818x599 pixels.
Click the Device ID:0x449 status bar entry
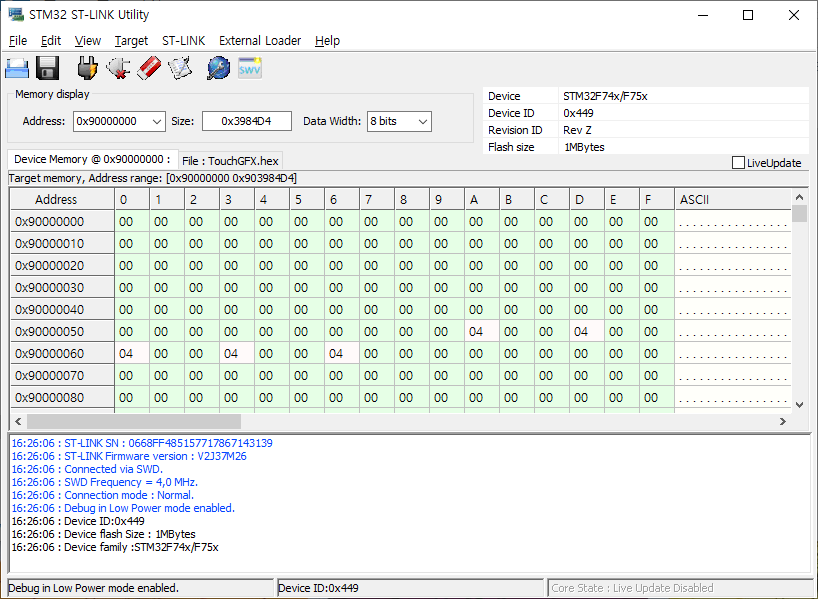[x=410, y=588]
